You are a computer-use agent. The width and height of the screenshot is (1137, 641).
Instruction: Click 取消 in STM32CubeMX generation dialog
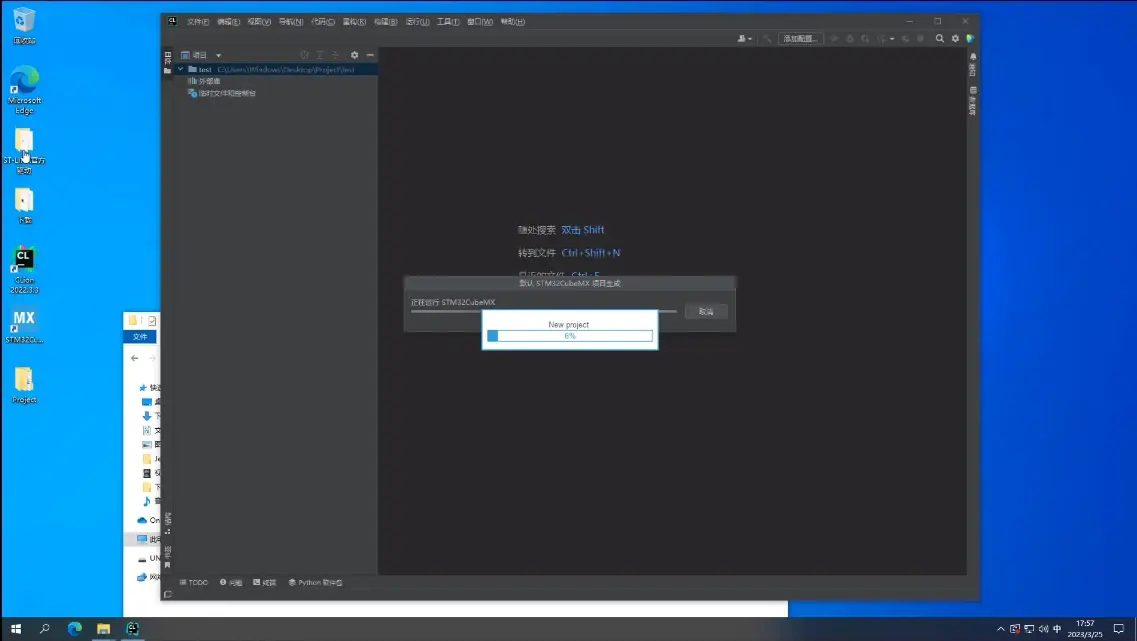[706, 311]
